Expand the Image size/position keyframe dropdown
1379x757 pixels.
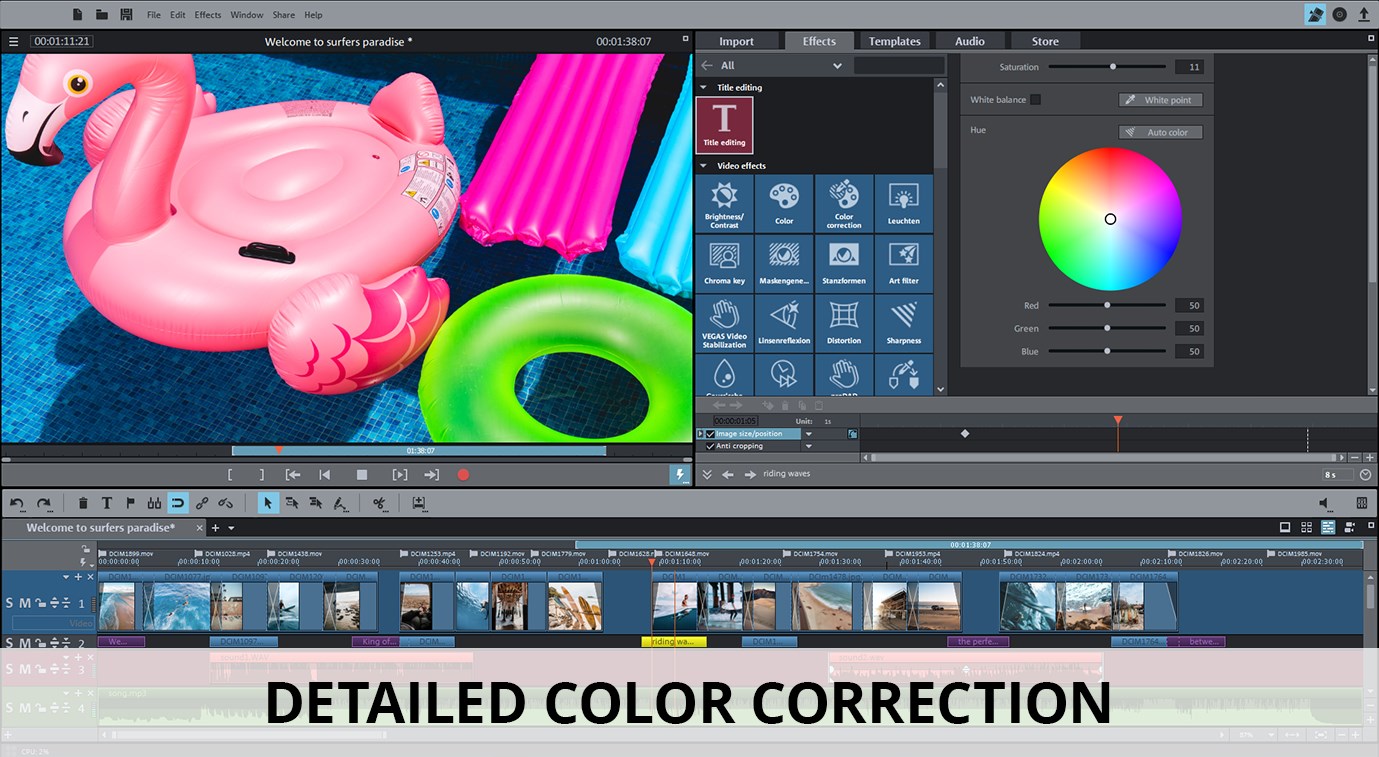[808, 434]
